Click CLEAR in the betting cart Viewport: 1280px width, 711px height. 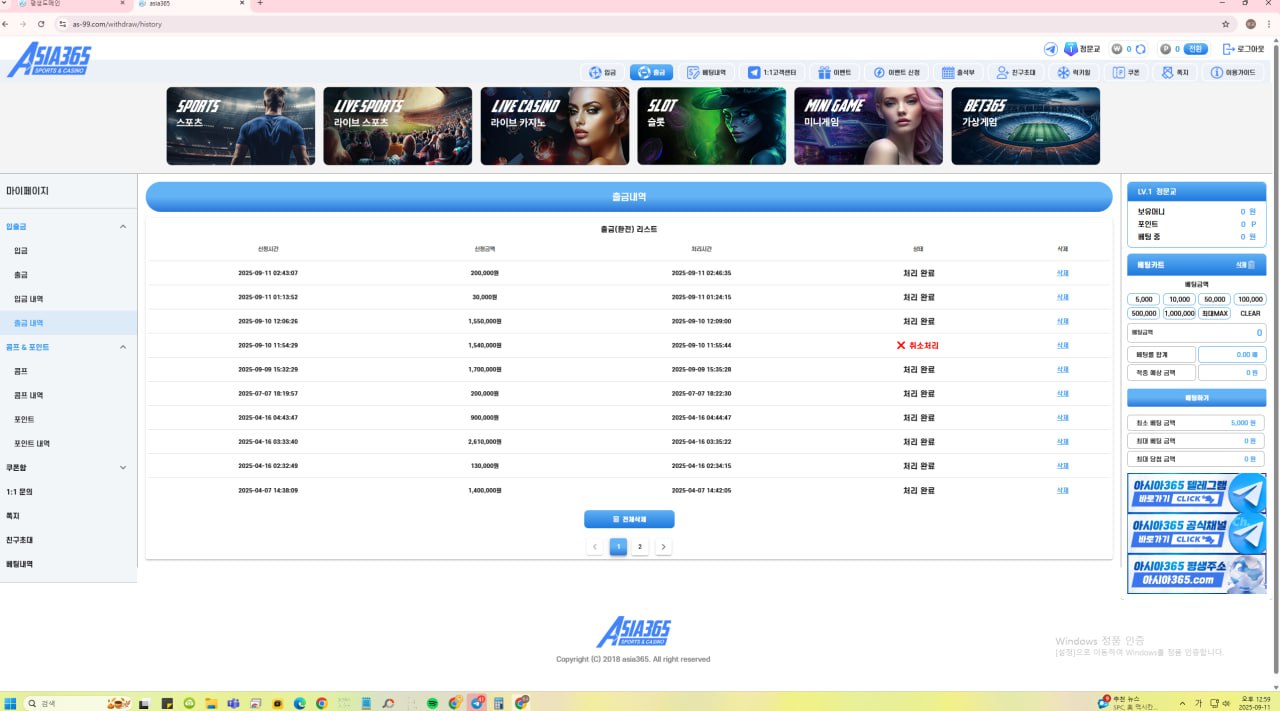click(1250, 313)
